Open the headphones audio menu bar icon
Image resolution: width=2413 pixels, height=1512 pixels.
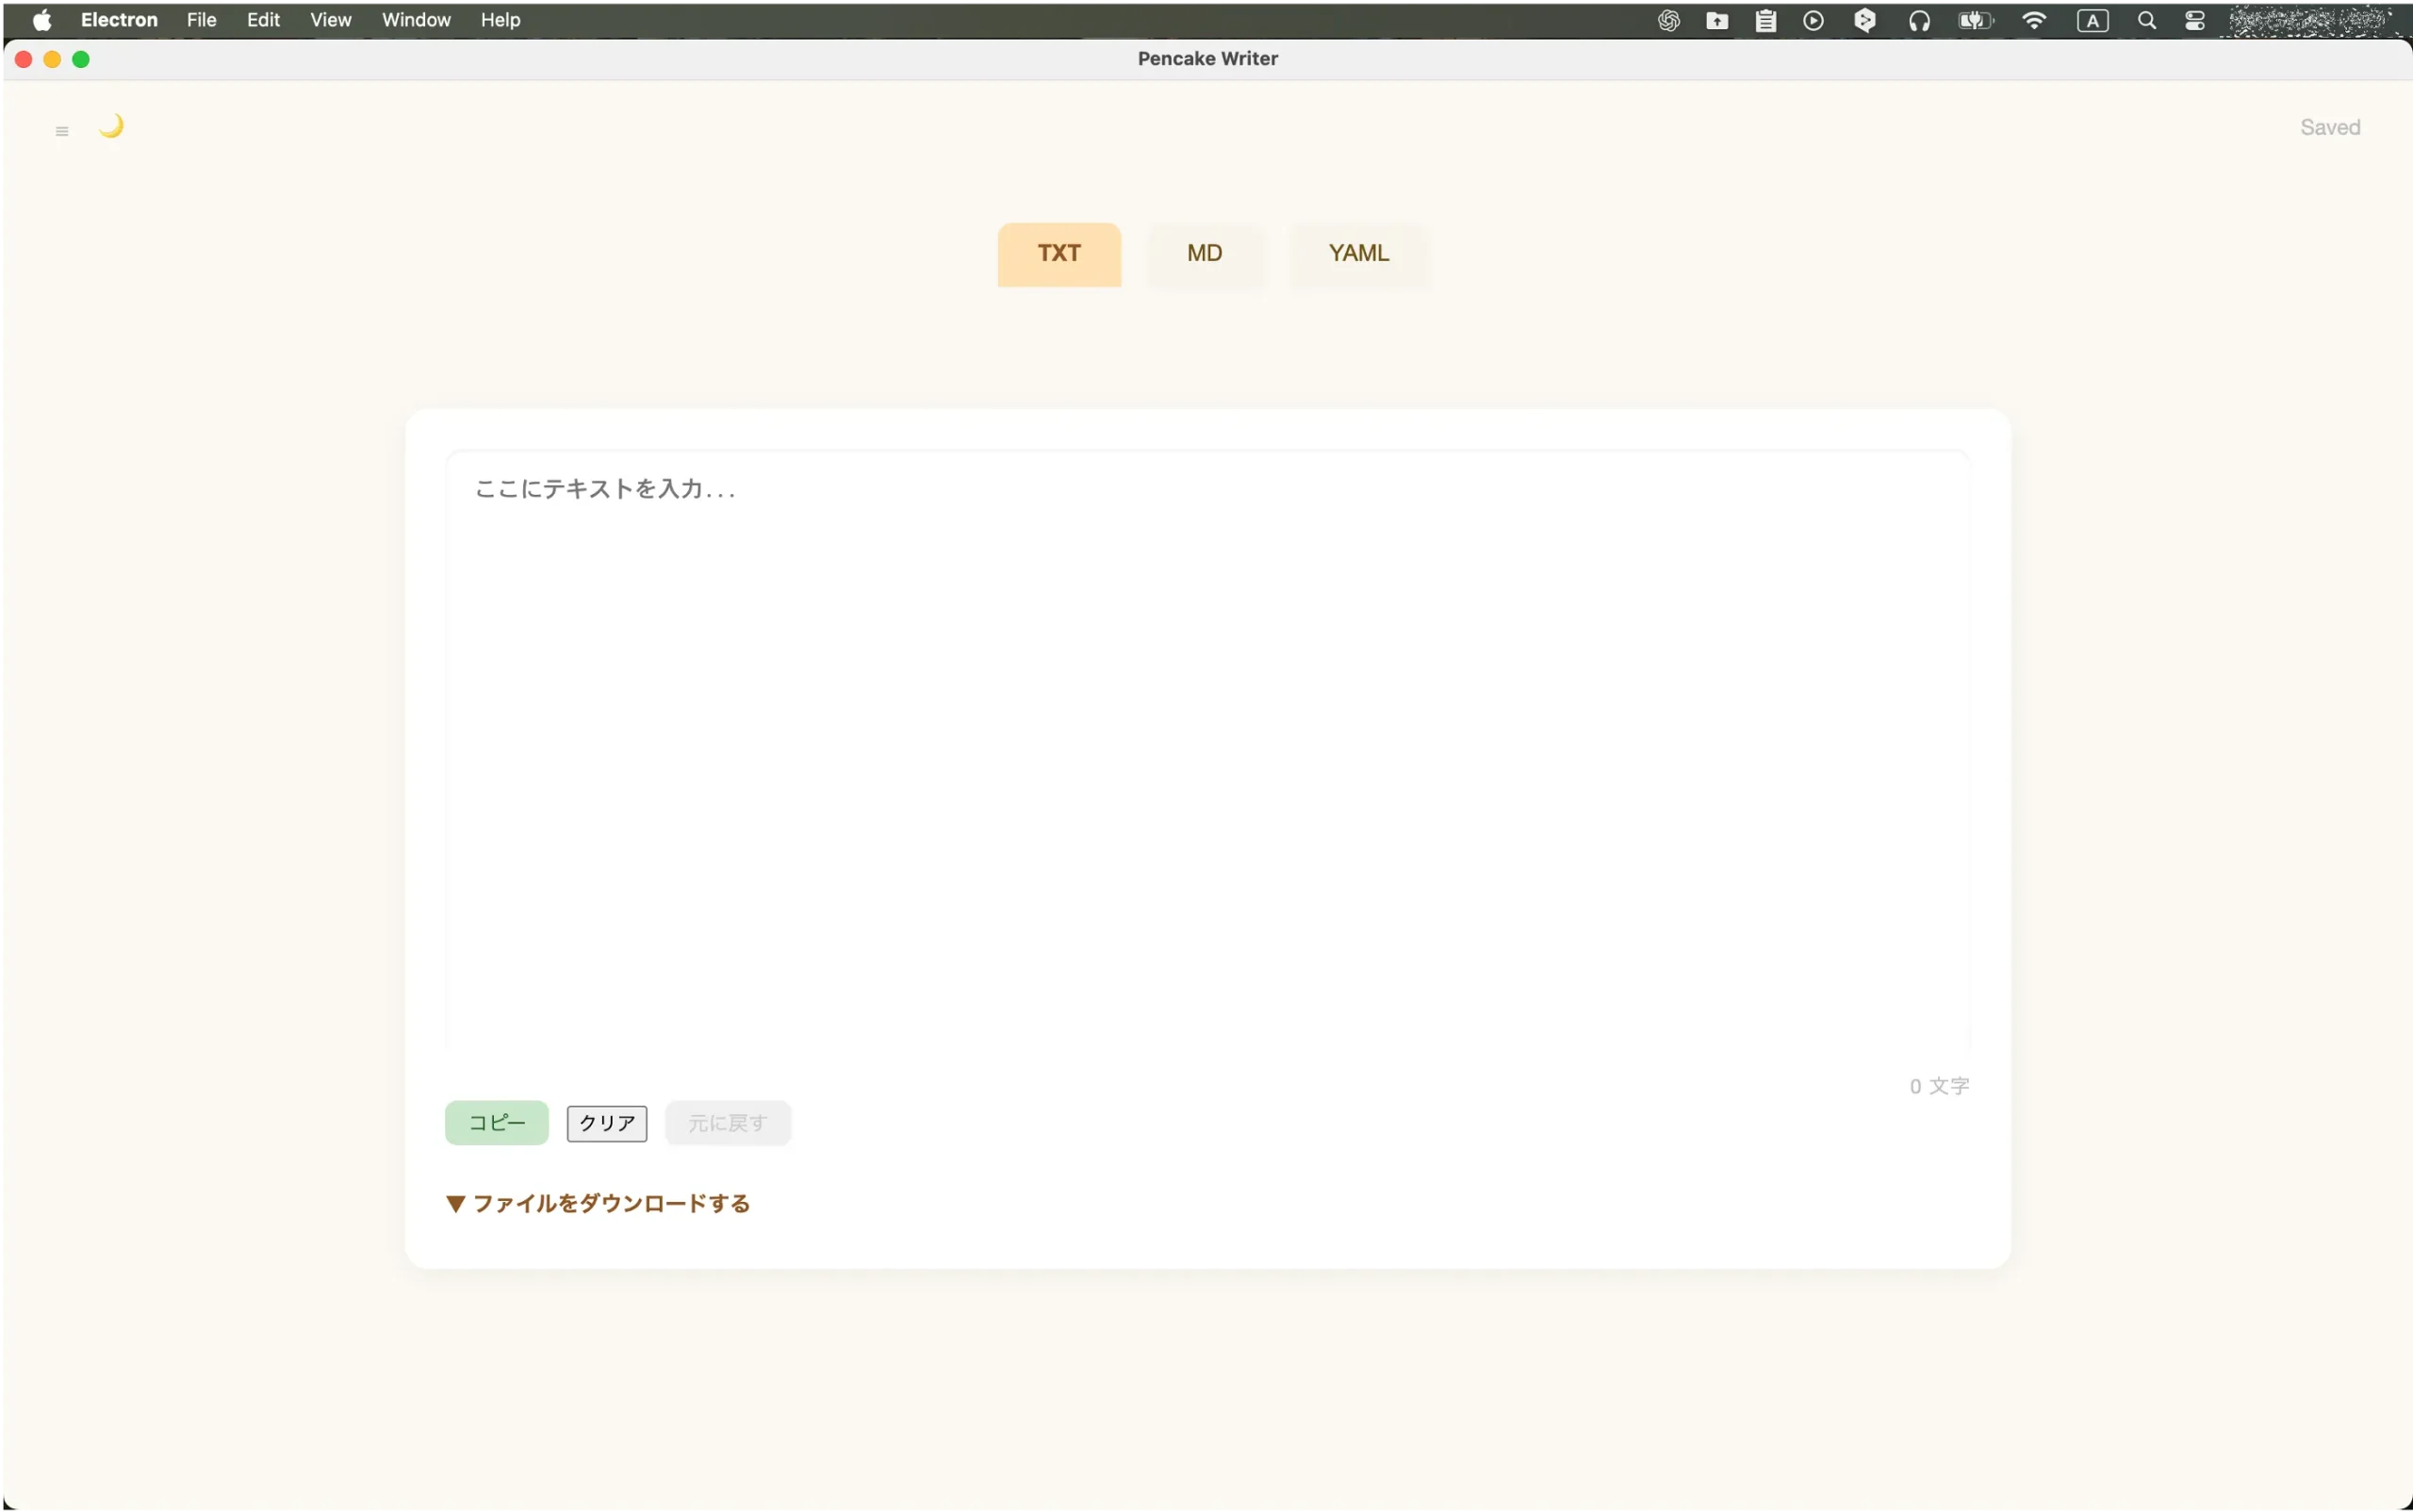1918,20
